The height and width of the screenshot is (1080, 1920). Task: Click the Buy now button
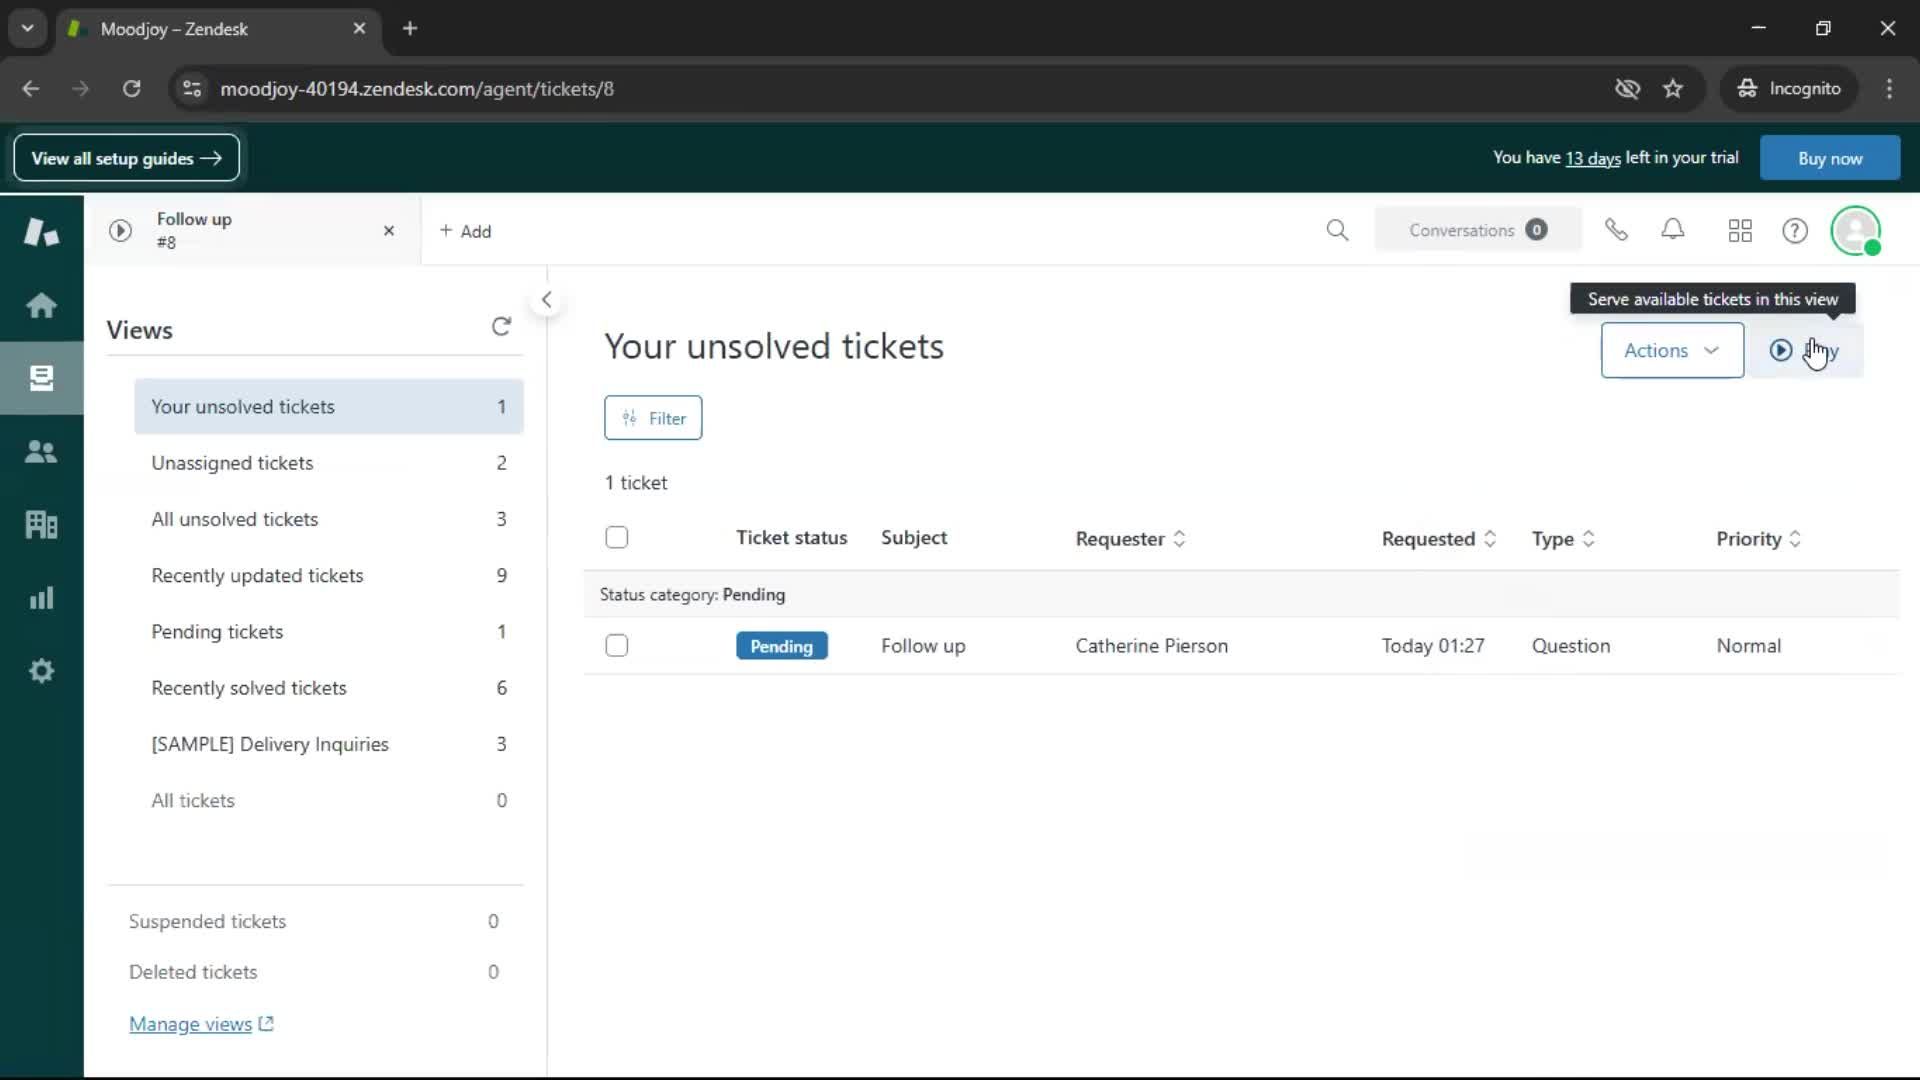pyautogui.click(x=1830, y=158)
